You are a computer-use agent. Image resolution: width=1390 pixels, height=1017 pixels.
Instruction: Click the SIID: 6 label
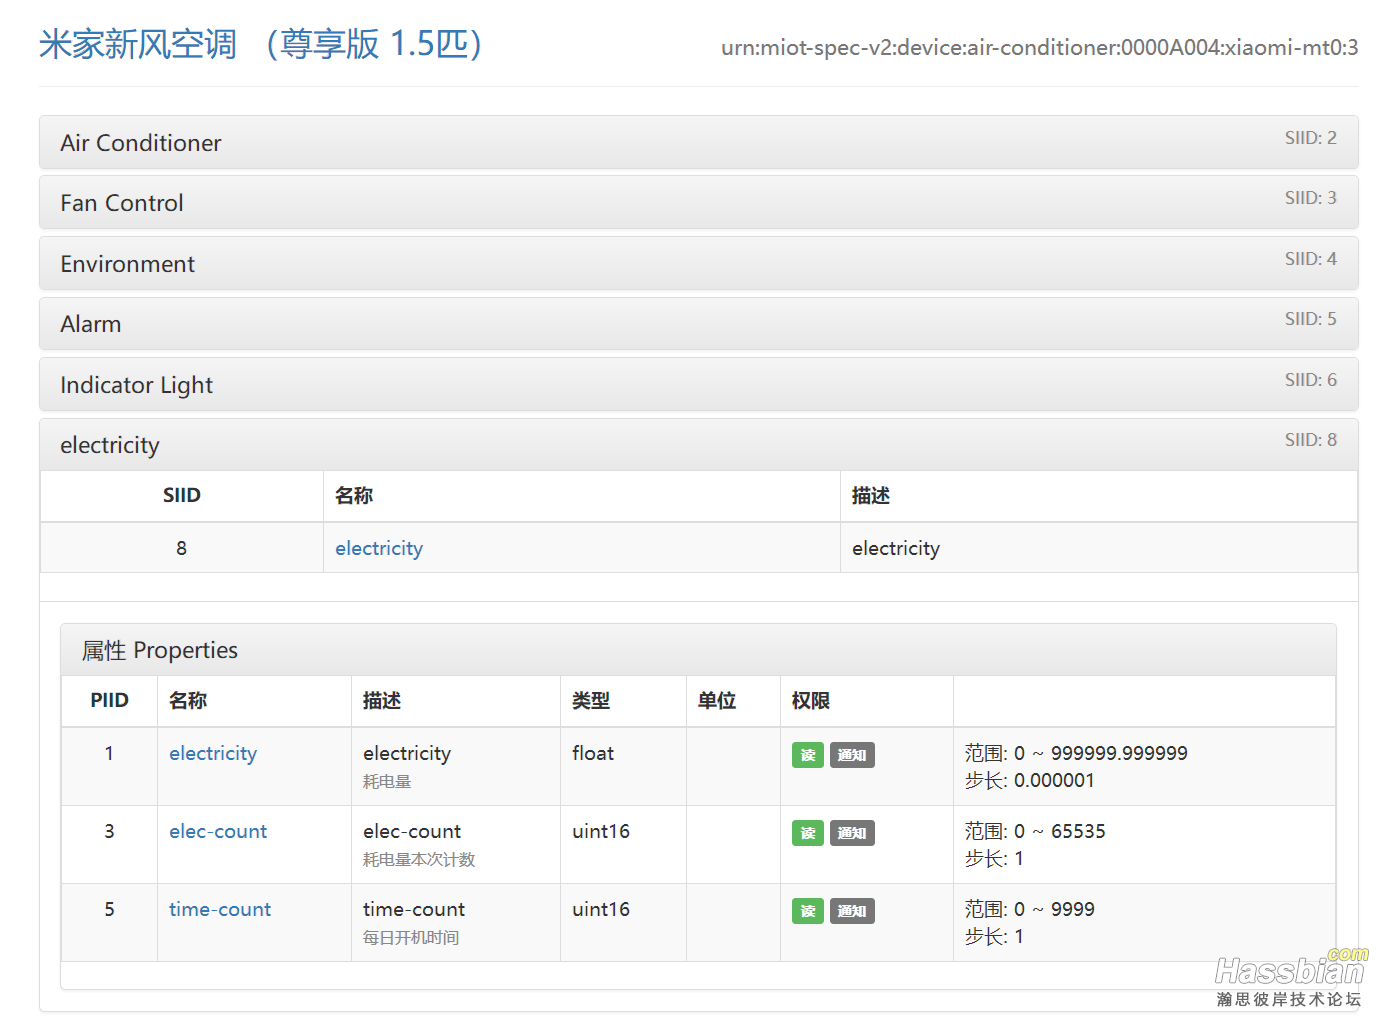1311,380
